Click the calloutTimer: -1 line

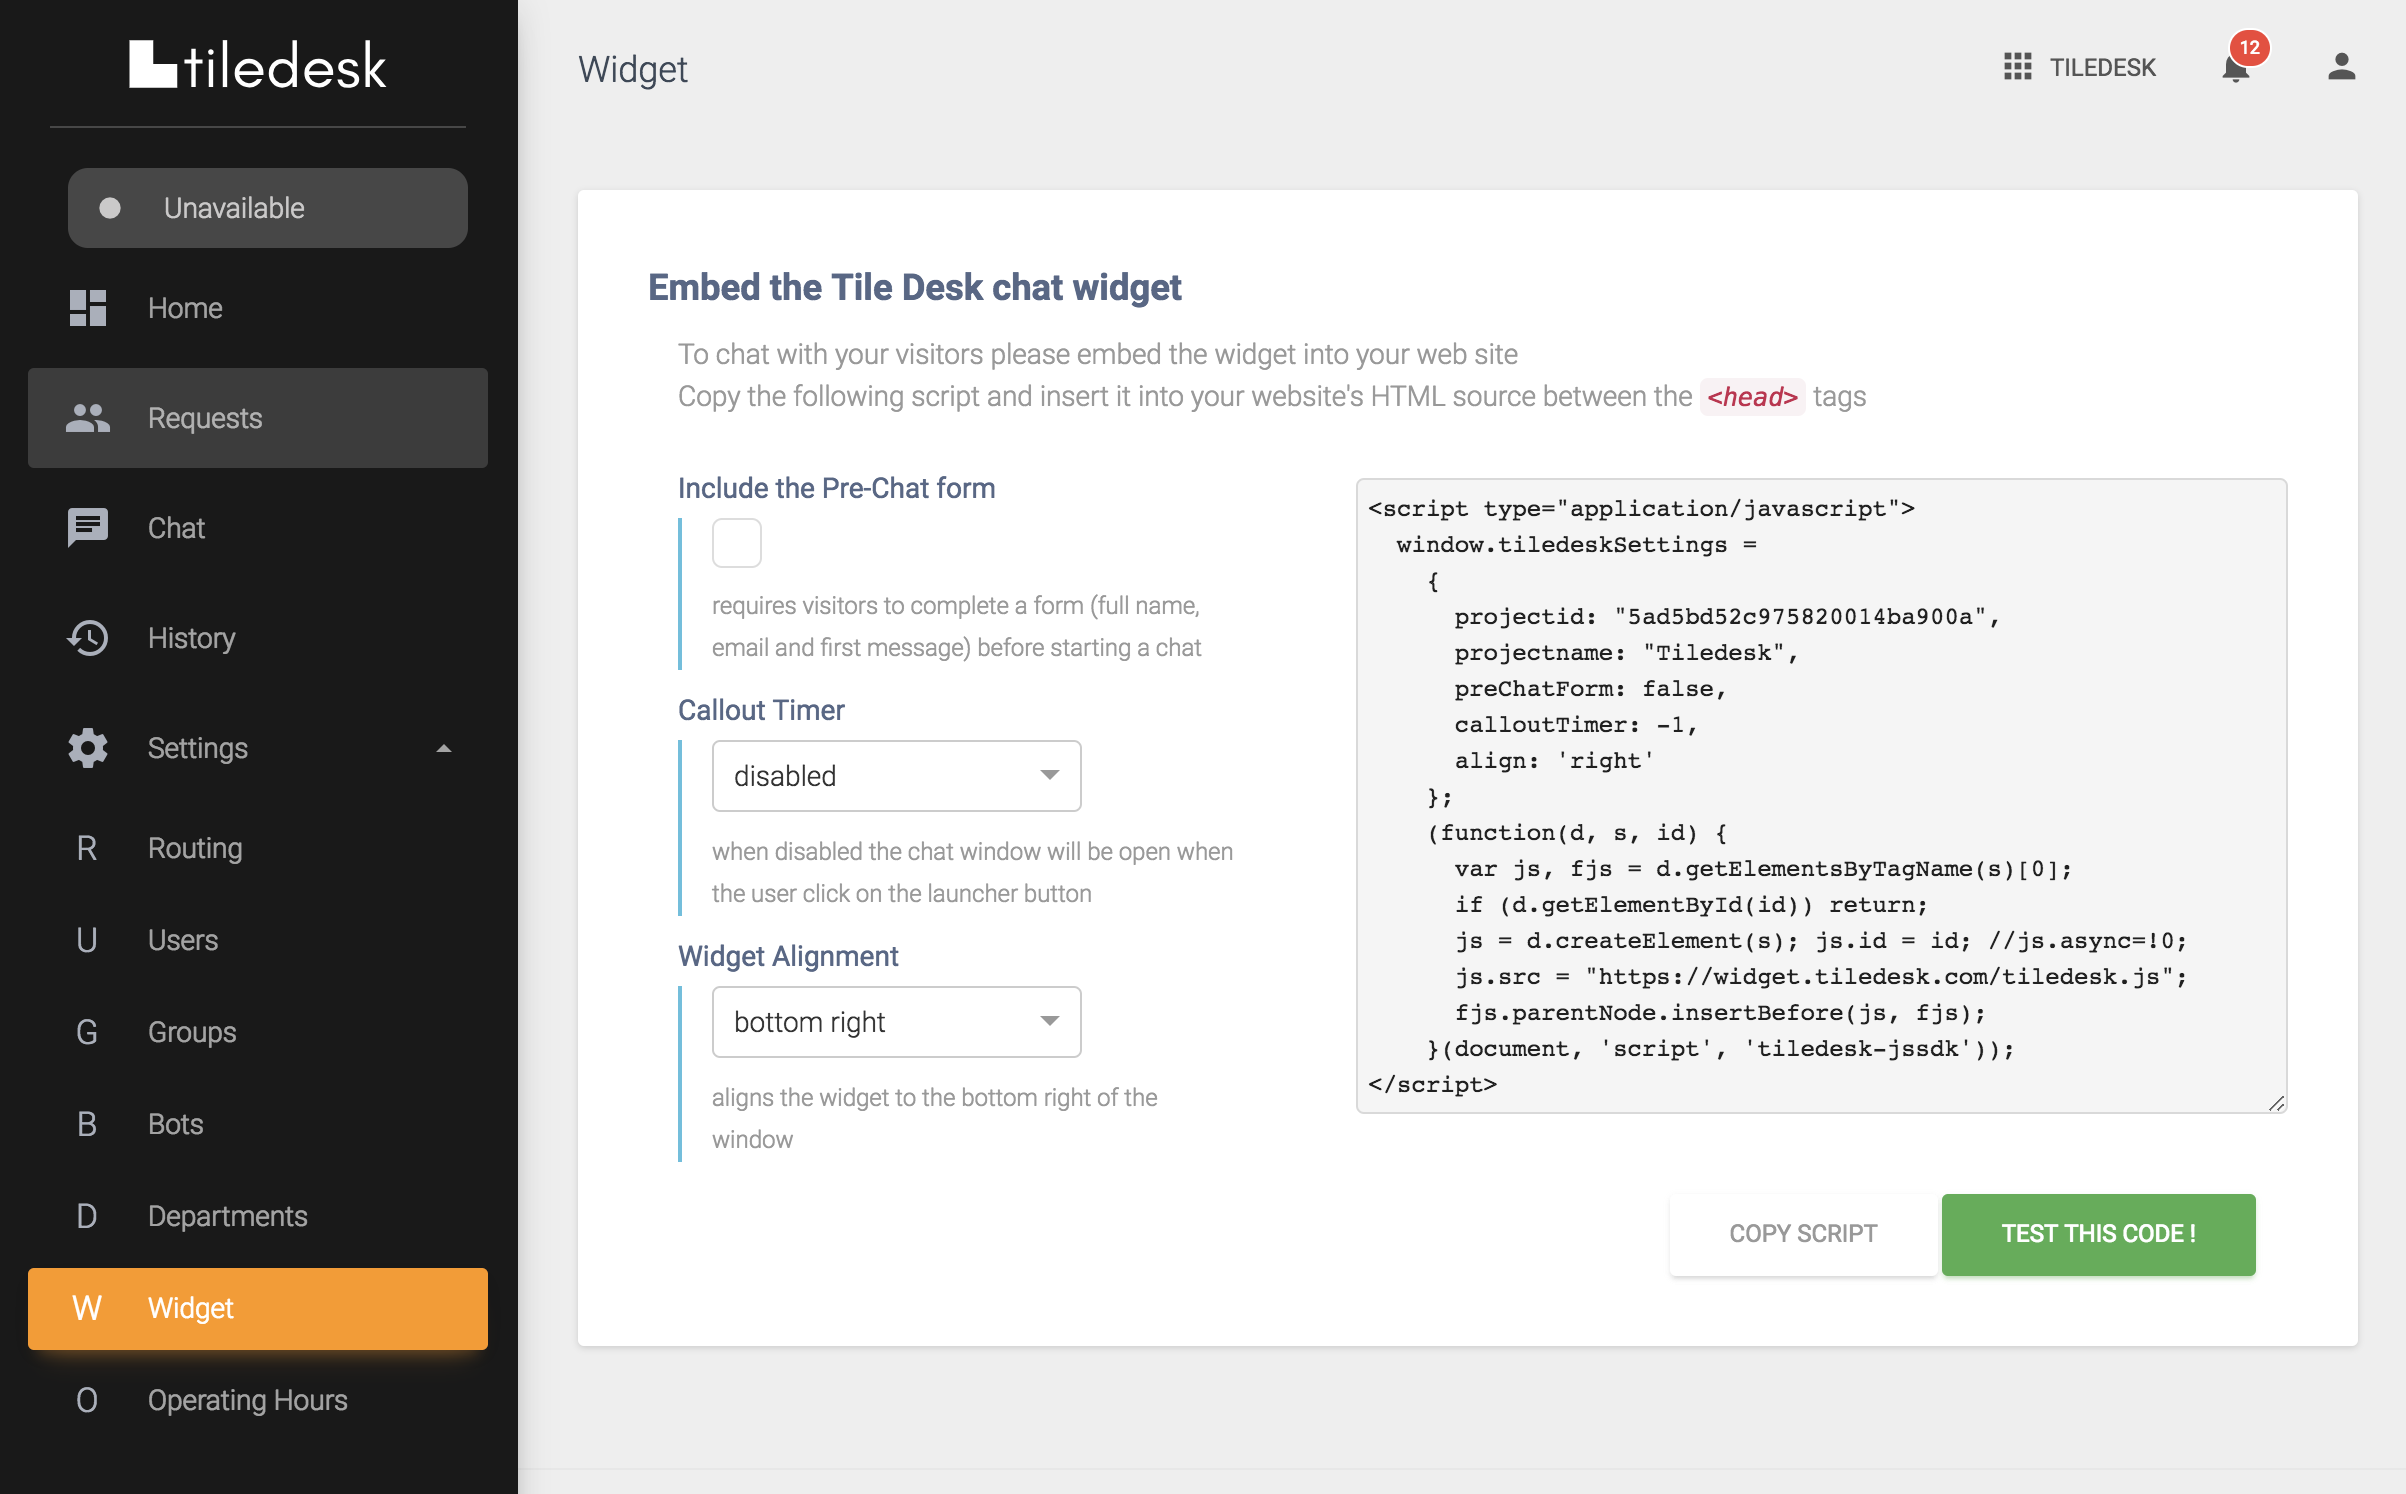tap(1575, 724)
